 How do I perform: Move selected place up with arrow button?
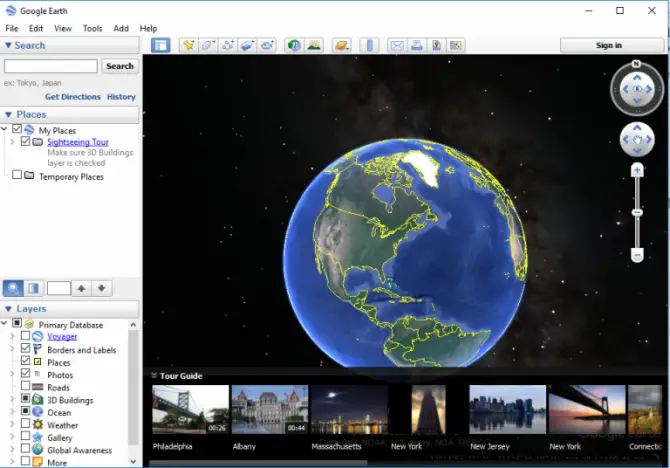pyautogui.click(x=81, y=288)
